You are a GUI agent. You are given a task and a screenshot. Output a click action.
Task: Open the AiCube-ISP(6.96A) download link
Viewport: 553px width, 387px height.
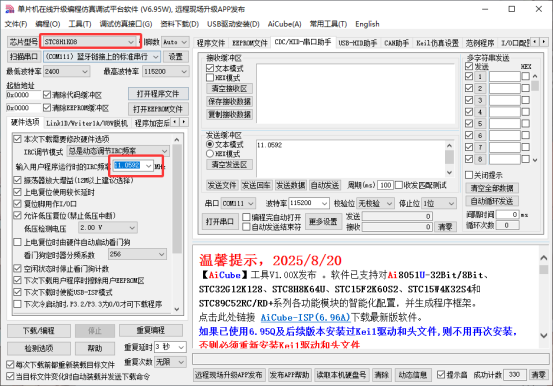pos(305,318)
